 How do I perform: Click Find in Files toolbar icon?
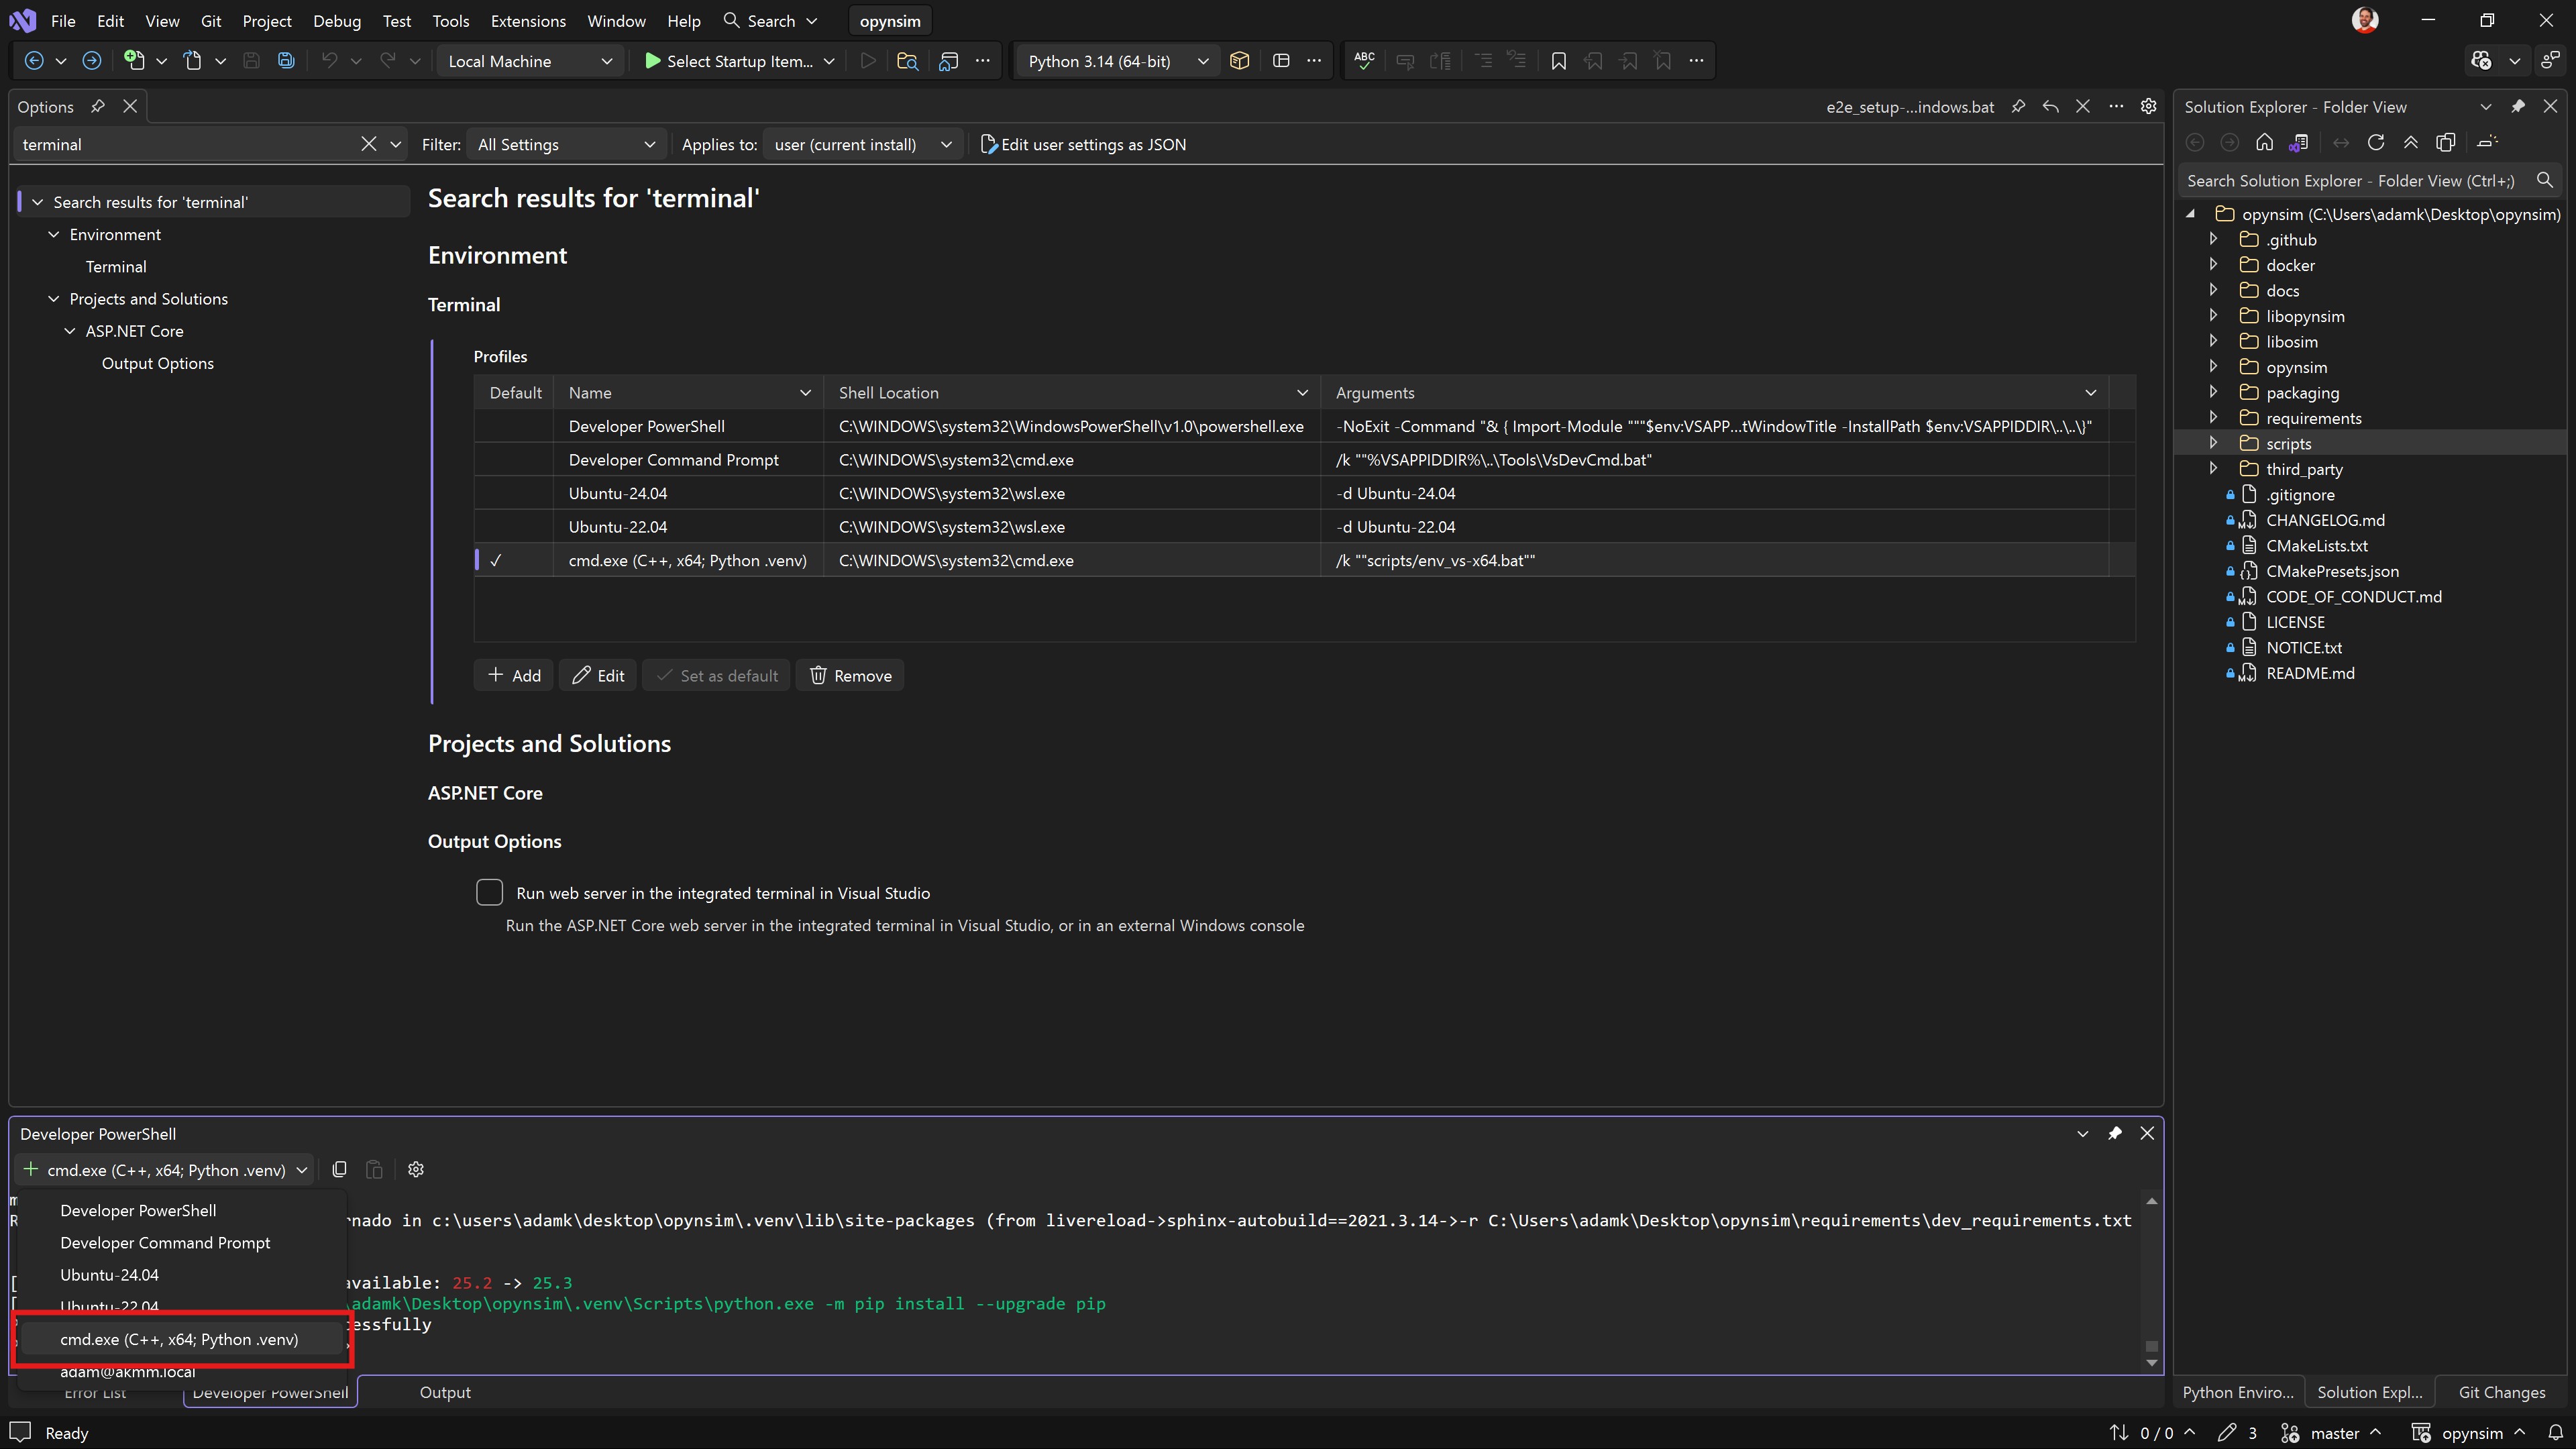[907, 61]
